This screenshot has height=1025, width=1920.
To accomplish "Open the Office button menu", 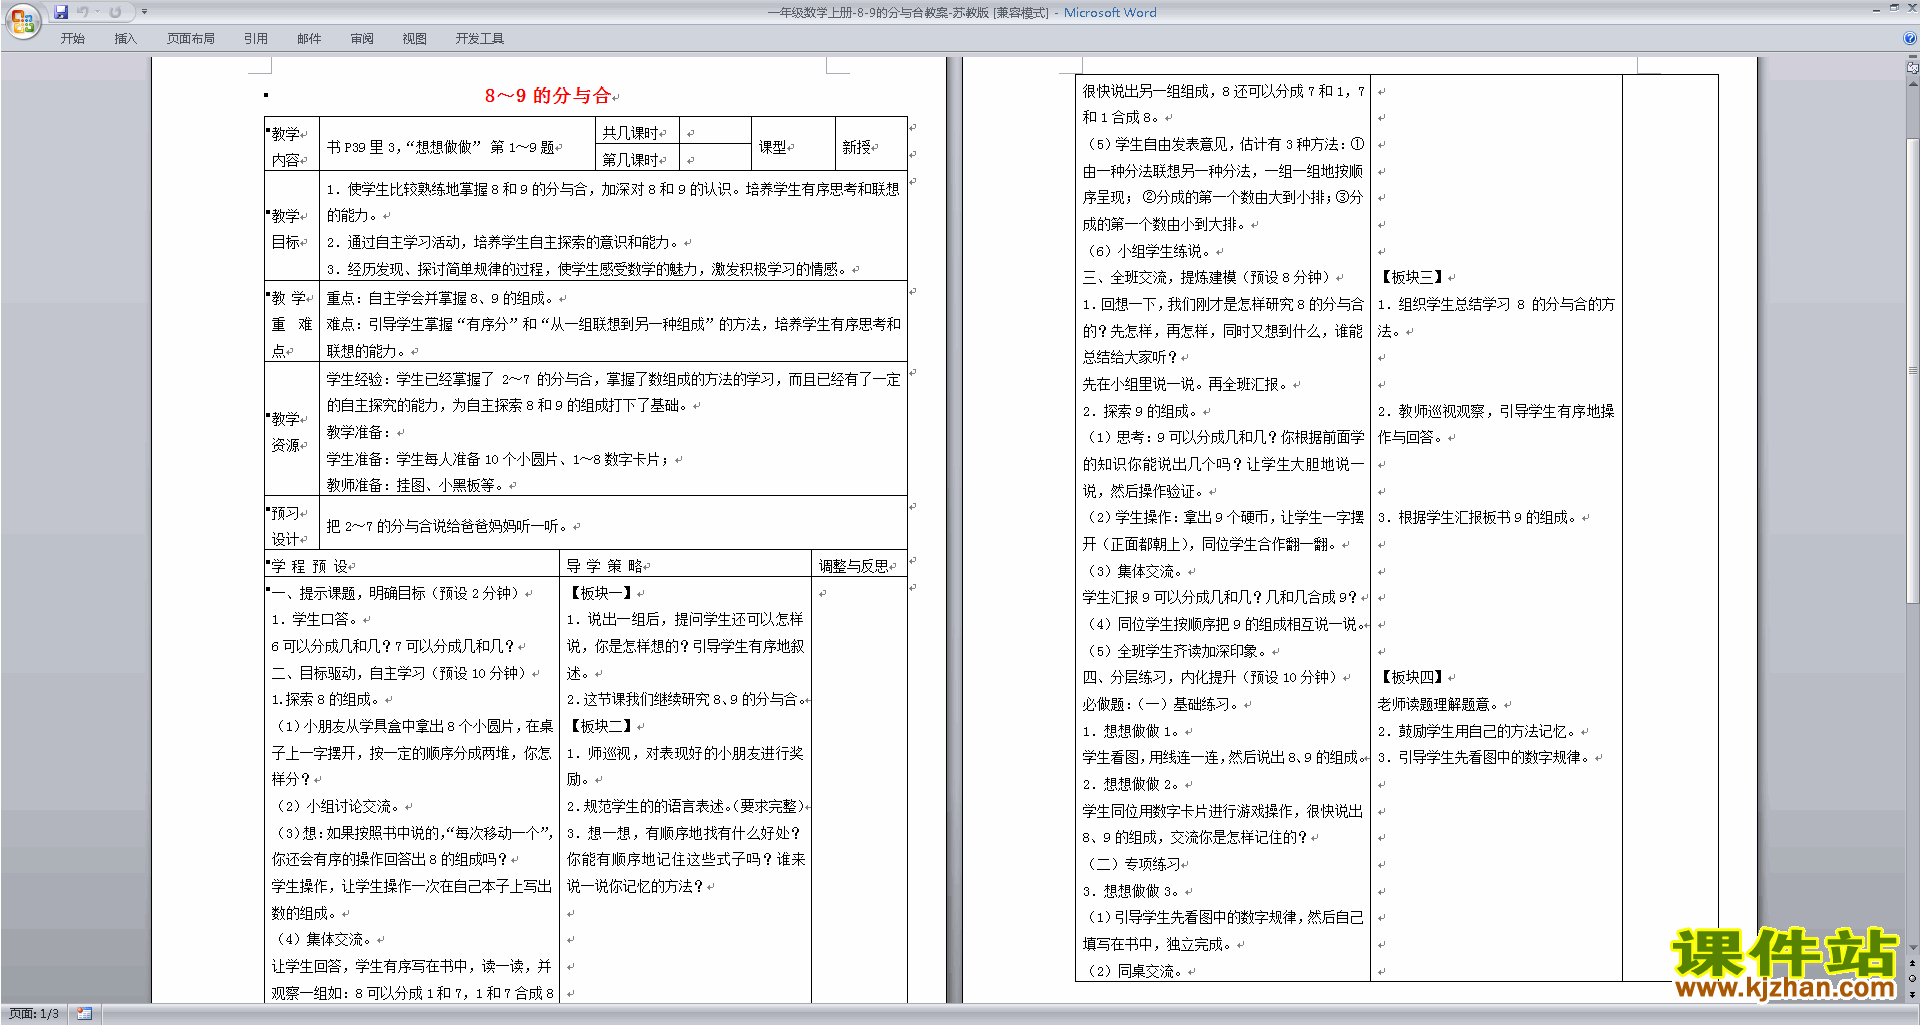I will [22, 20].
